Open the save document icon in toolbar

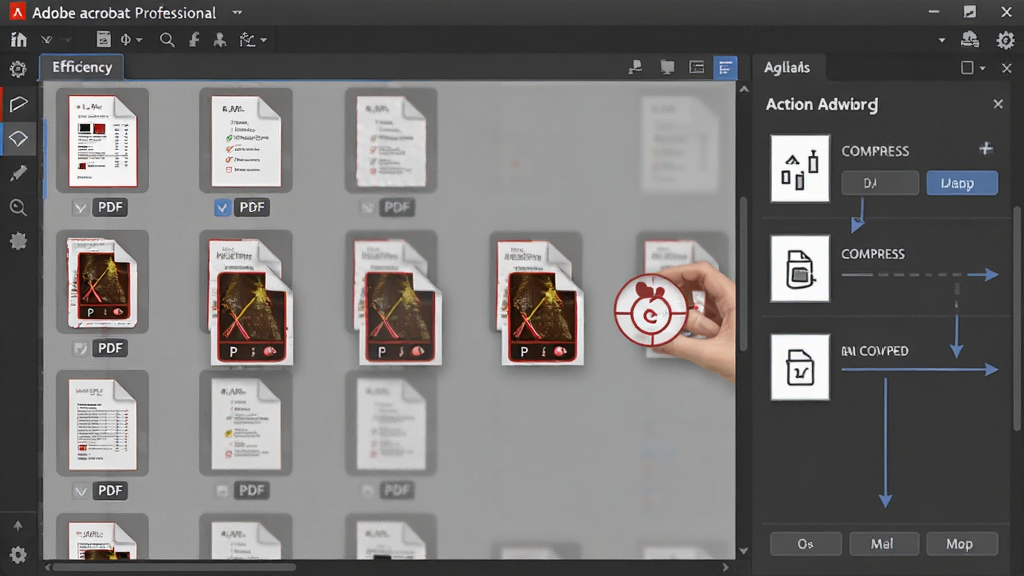point(103,39)
